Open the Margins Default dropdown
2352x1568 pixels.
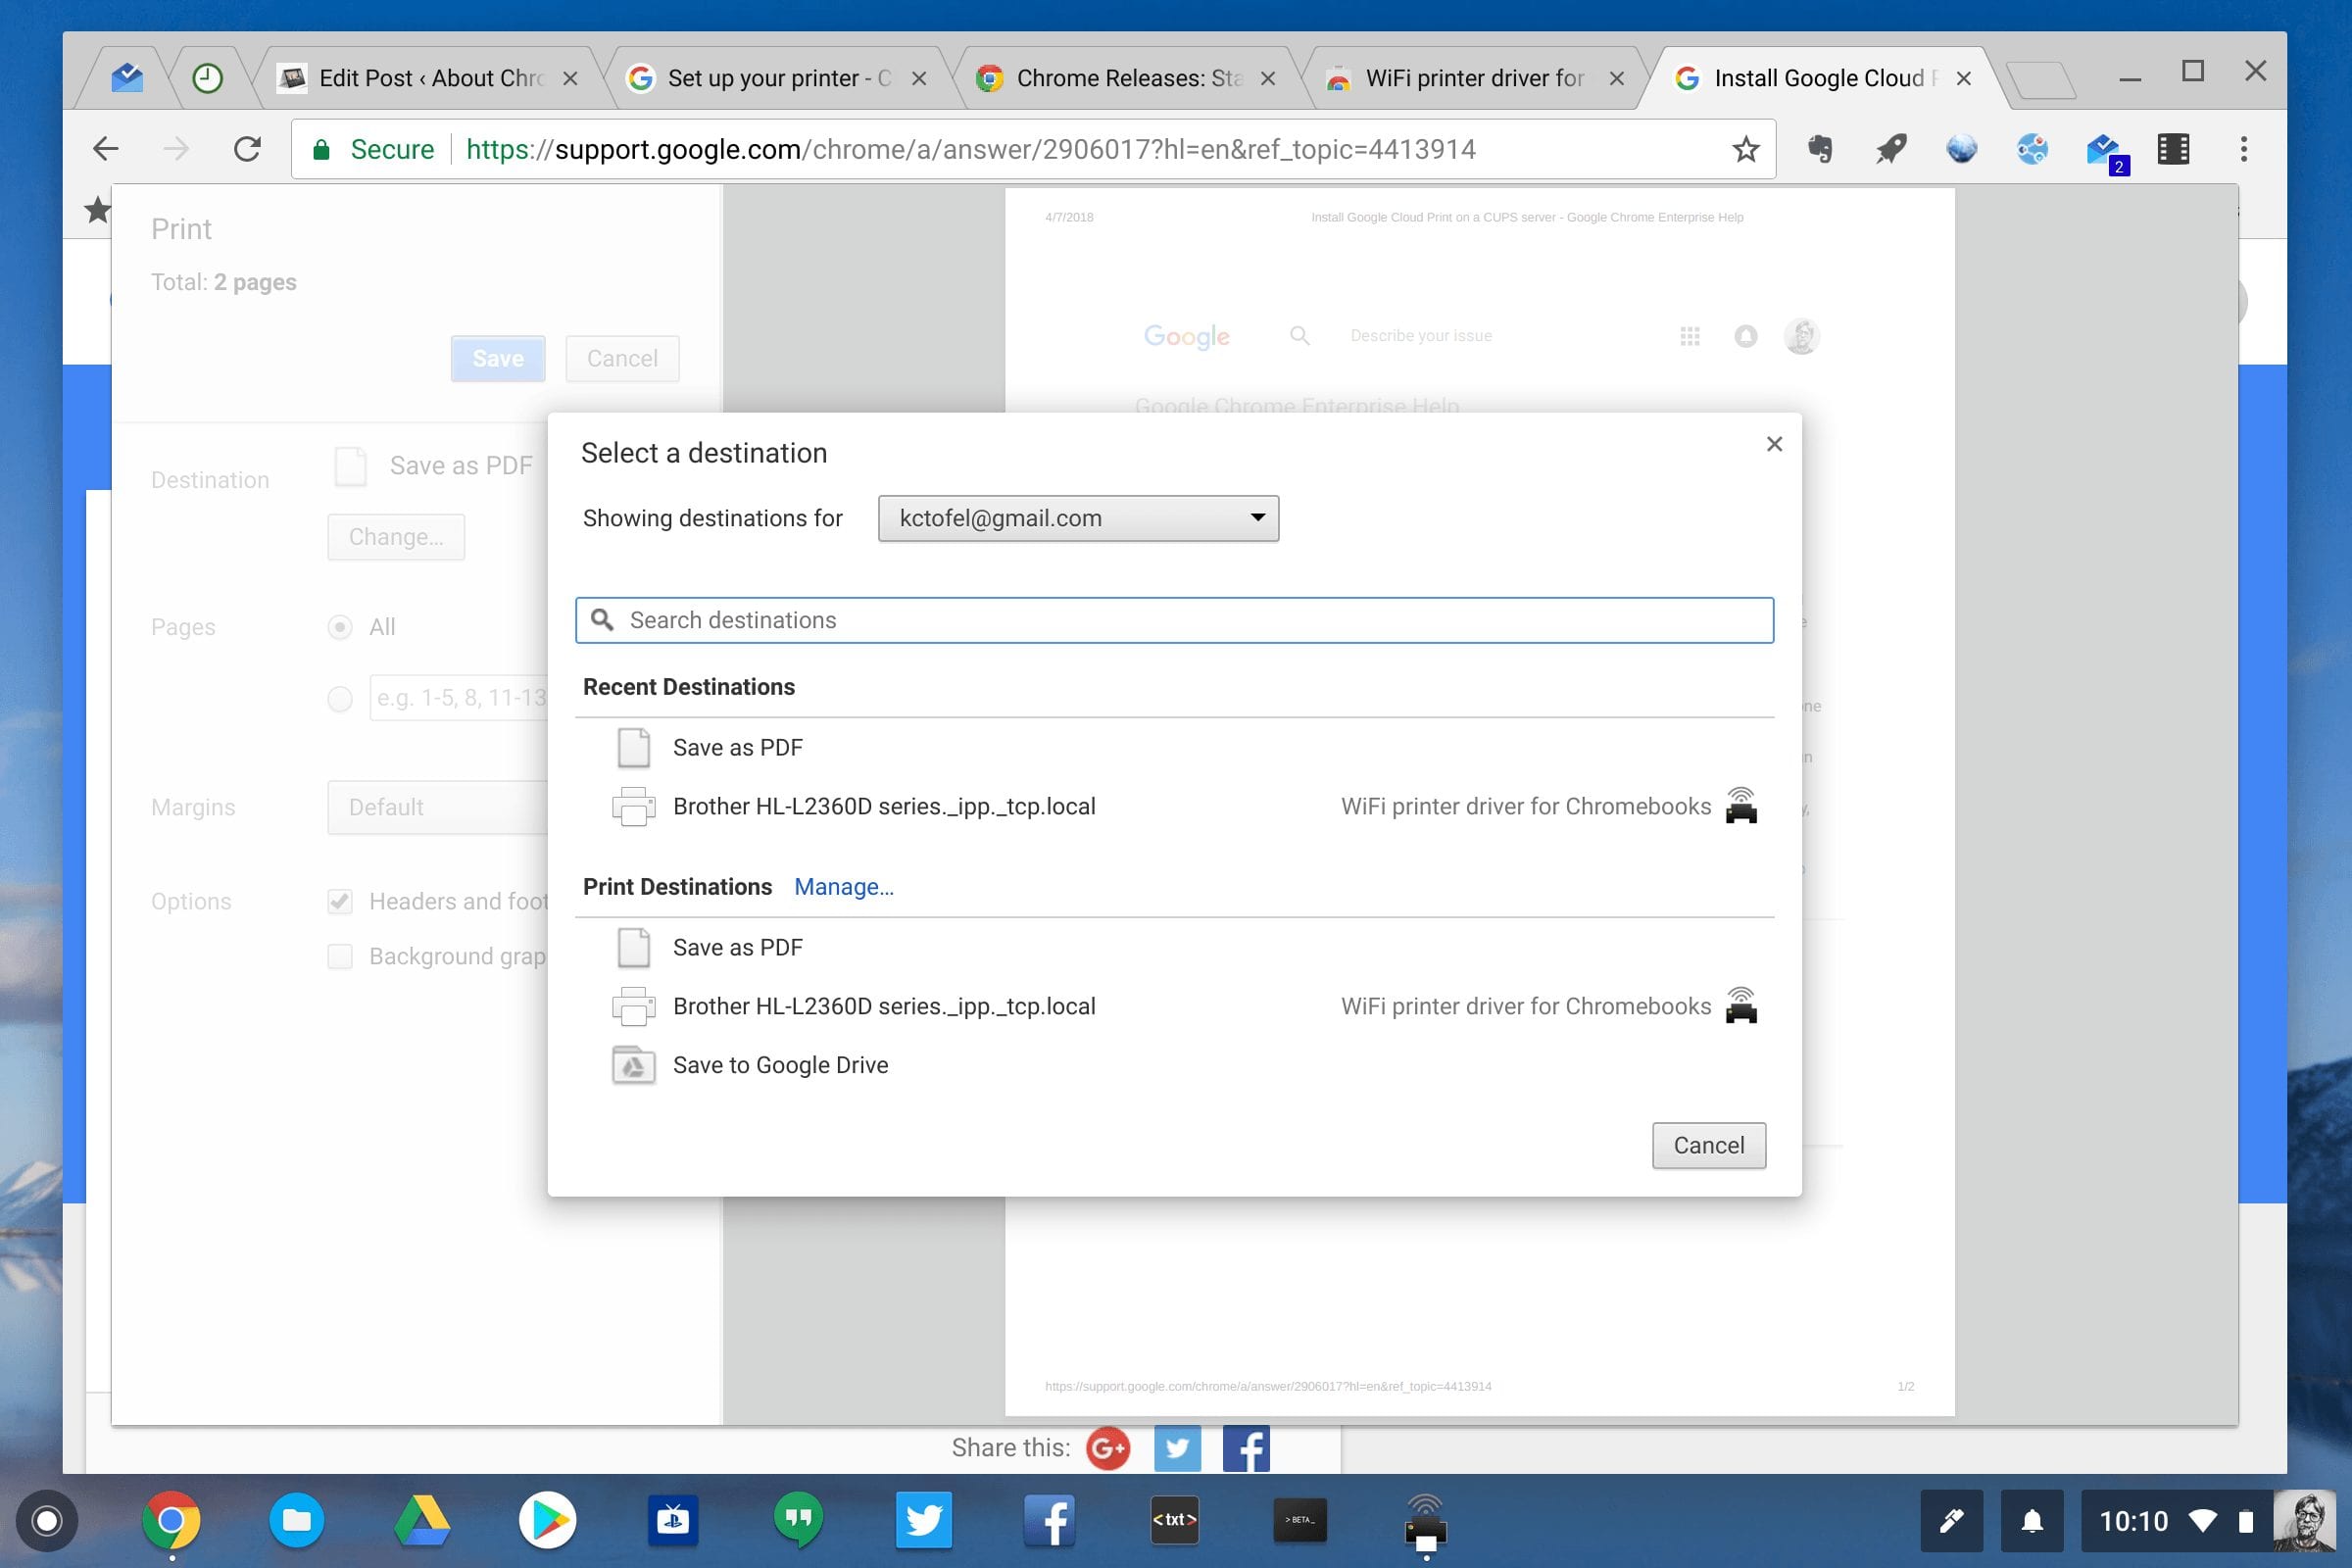[x=438, y=807]
